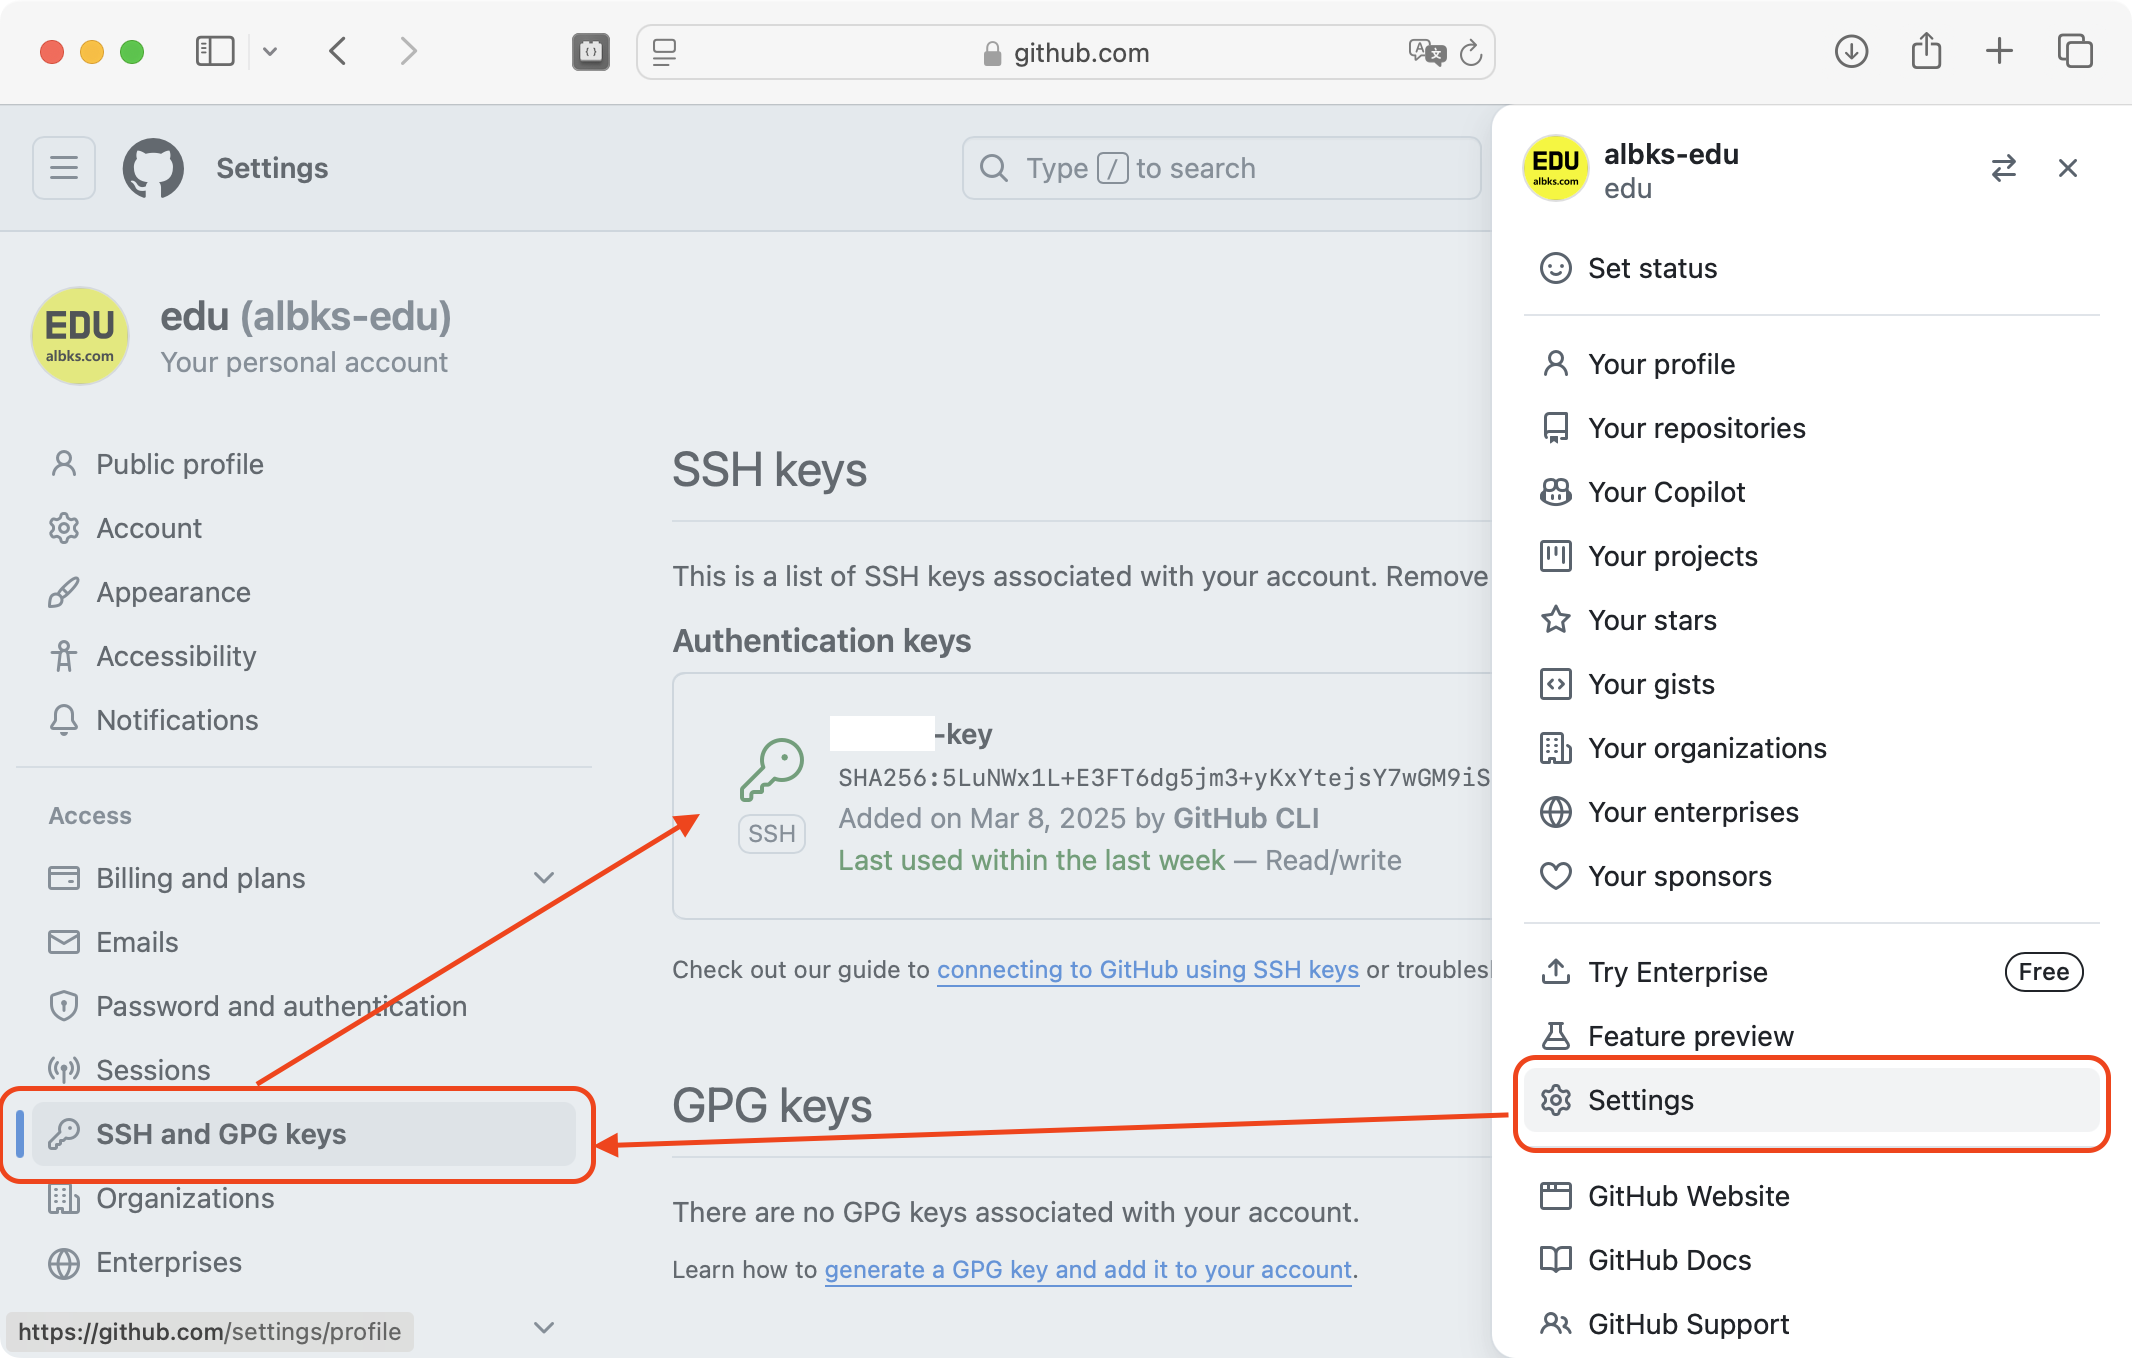Viewport: 2132px width, 1358px height.
Task: Click Set status button
Action: [x=1652, y=268]
